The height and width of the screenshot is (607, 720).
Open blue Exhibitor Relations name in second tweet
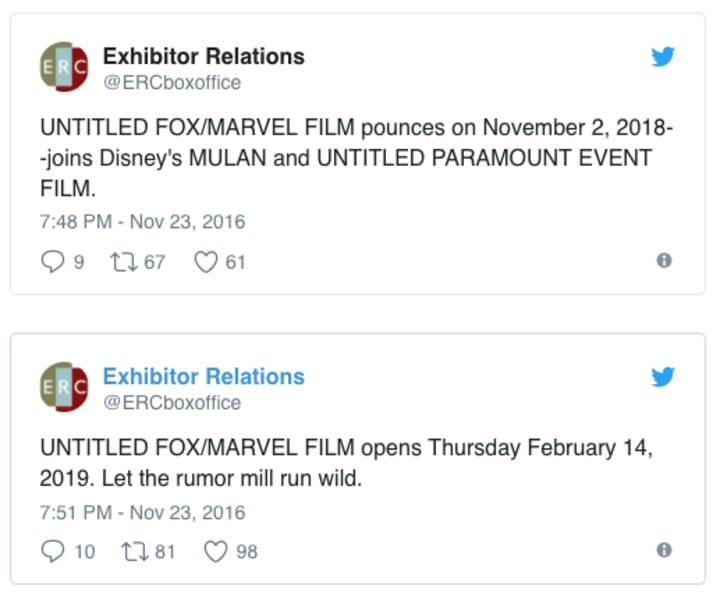point(203,376)
